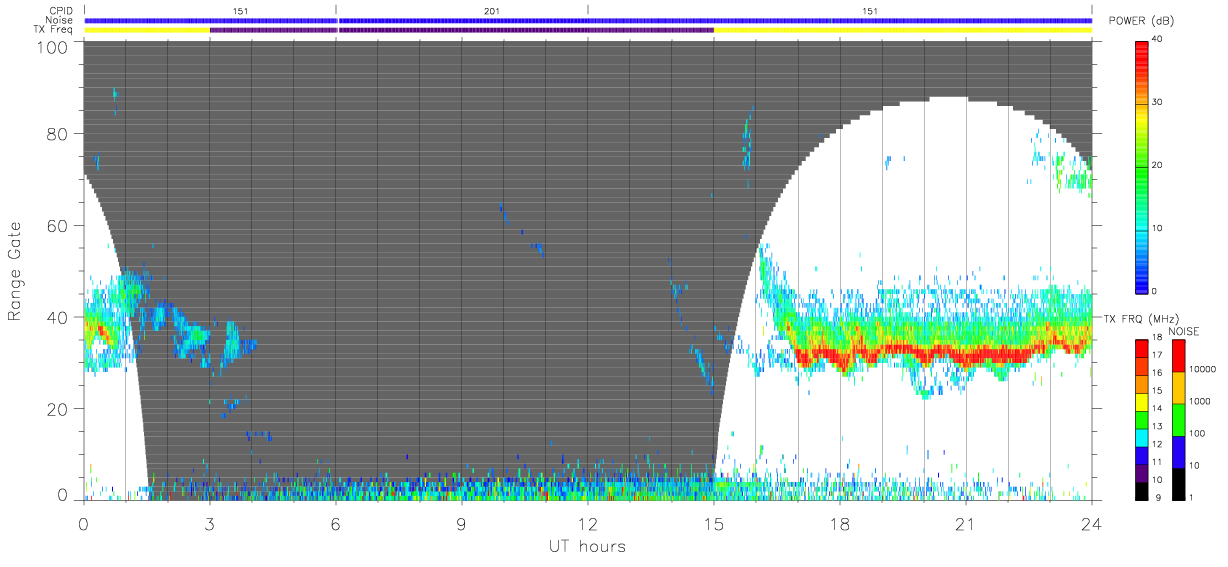Click the 11 label on TX FRQ scale

(1157, 462)
